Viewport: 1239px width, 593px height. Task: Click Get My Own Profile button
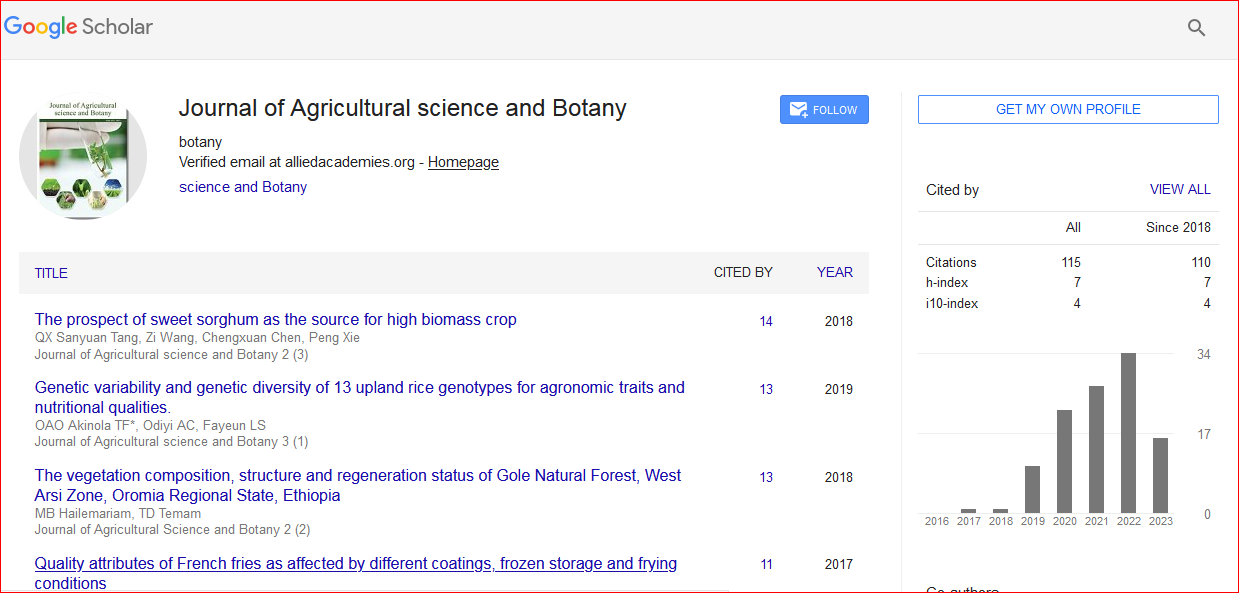1067,110
